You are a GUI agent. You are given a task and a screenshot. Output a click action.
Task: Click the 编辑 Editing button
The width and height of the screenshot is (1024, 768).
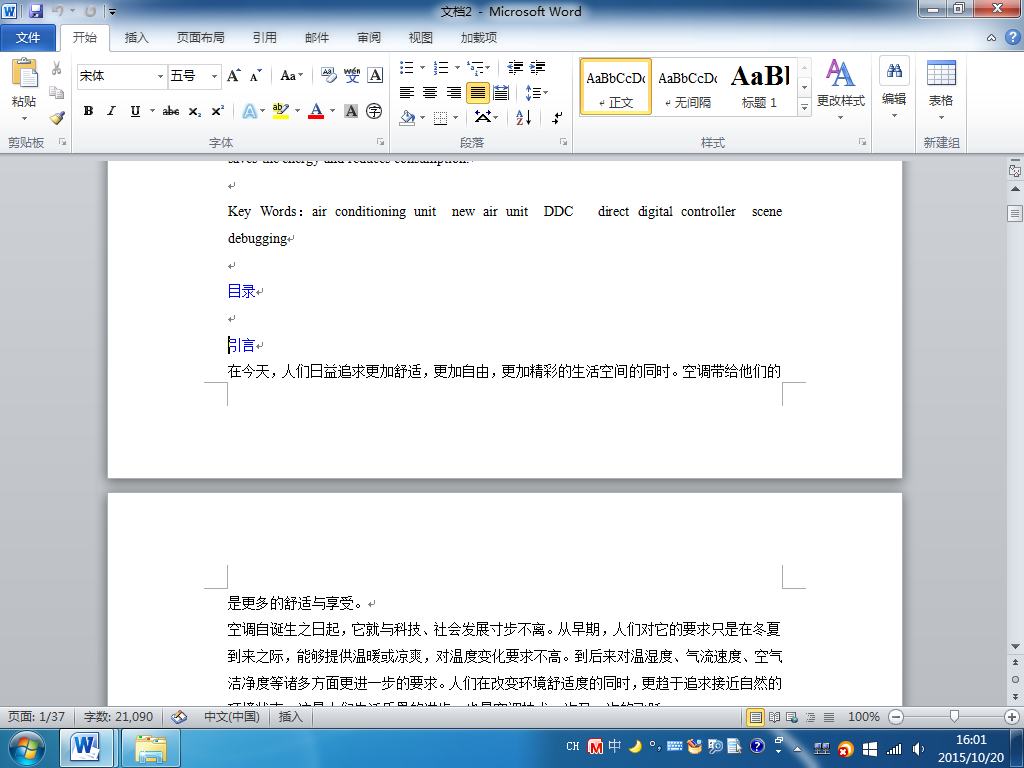(x=894, y=89)
